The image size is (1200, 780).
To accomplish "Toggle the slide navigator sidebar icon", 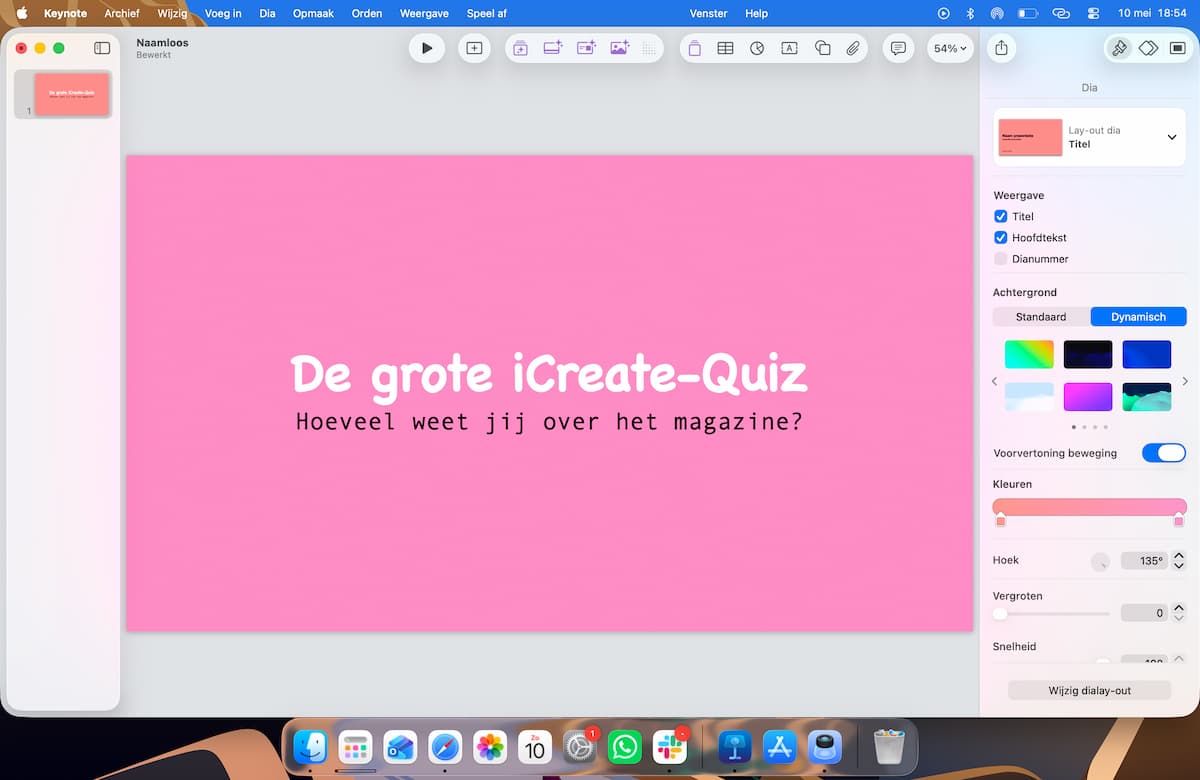I will coord(102,48).
